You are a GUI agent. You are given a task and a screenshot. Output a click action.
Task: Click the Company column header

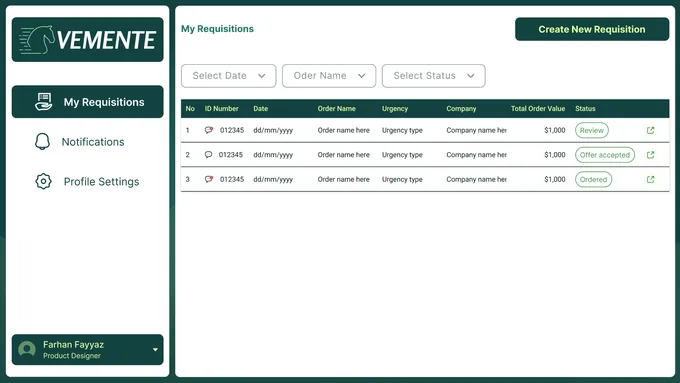click(x=461, y=109)
